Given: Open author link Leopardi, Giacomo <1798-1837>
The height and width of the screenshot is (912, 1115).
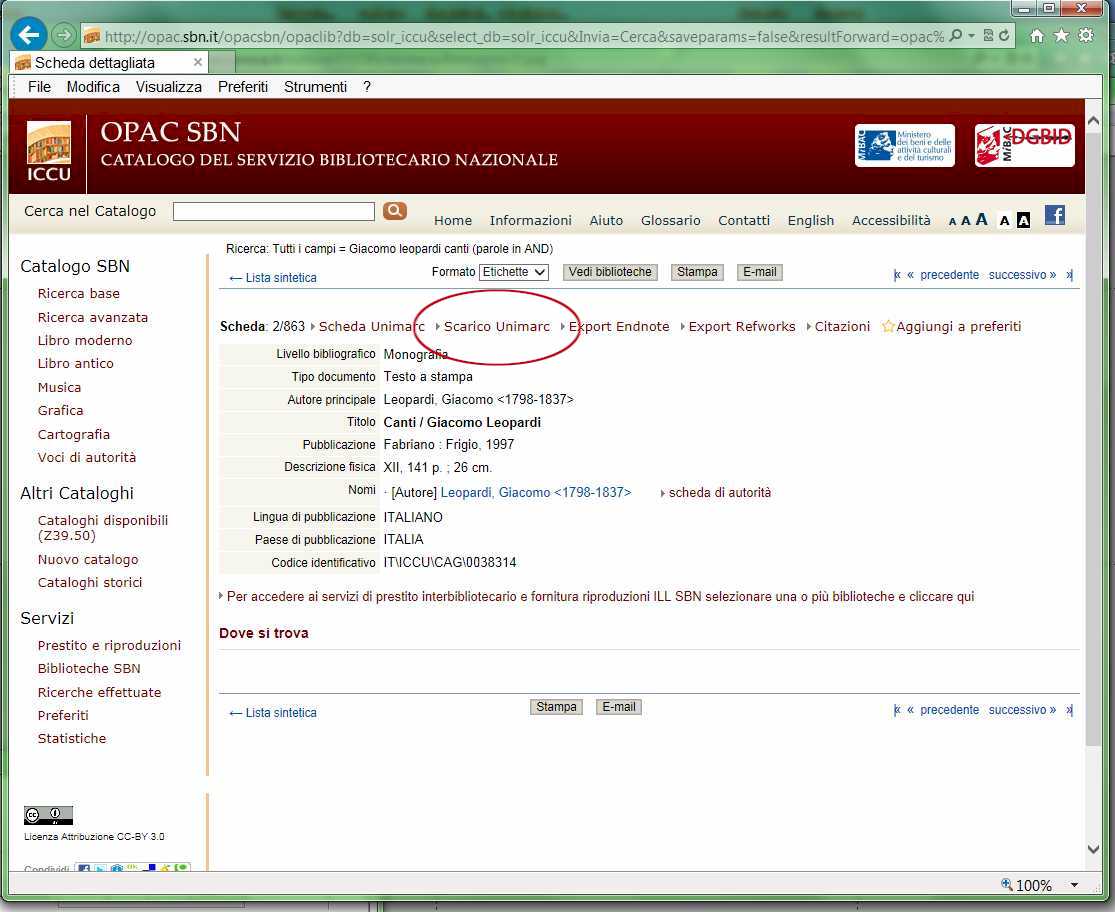Looking at the screenshot, I should click(x=535, y=493).
